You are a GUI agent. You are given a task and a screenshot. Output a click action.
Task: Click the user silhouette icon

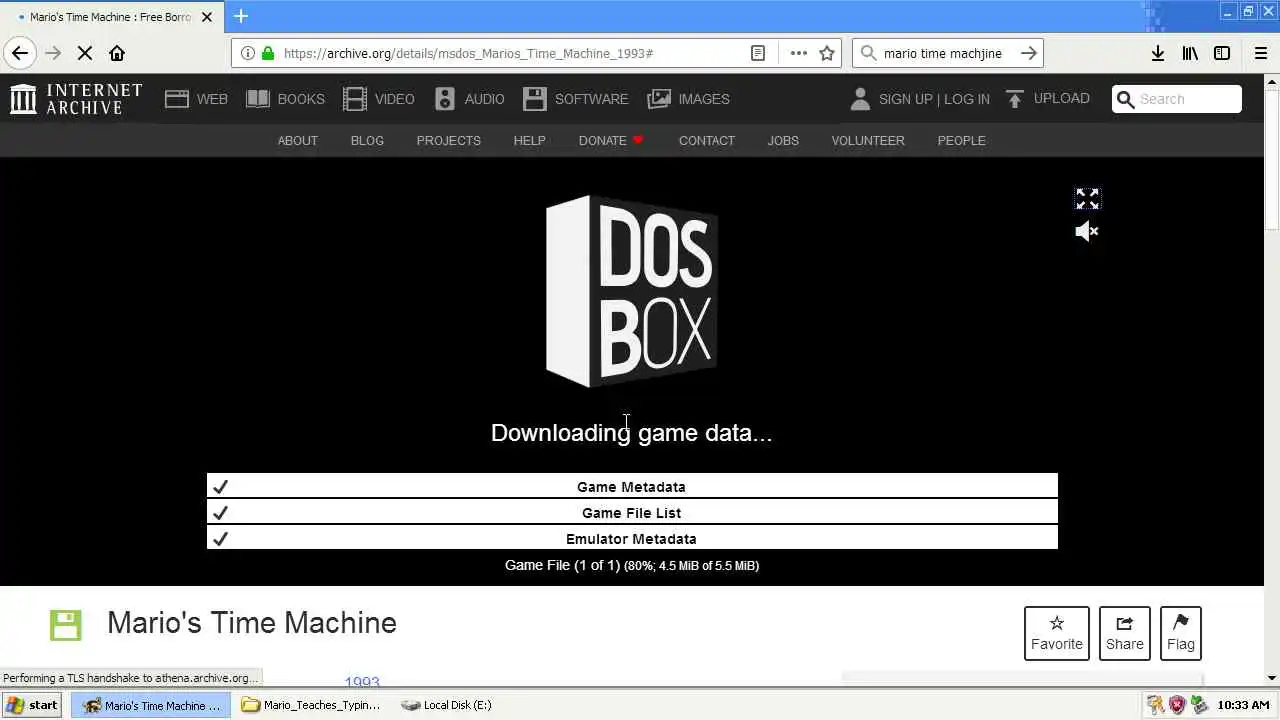860,99
